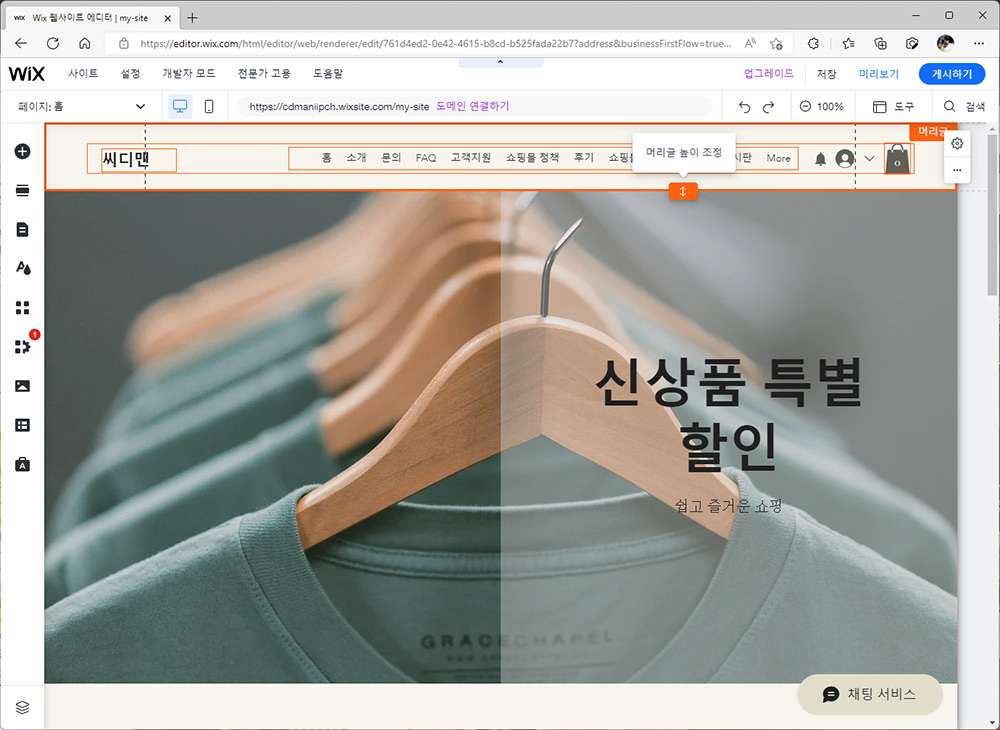This screenshot has height=730, width=1000.
Task: Collapse the top bar with caret
Action: click(501, 62)
